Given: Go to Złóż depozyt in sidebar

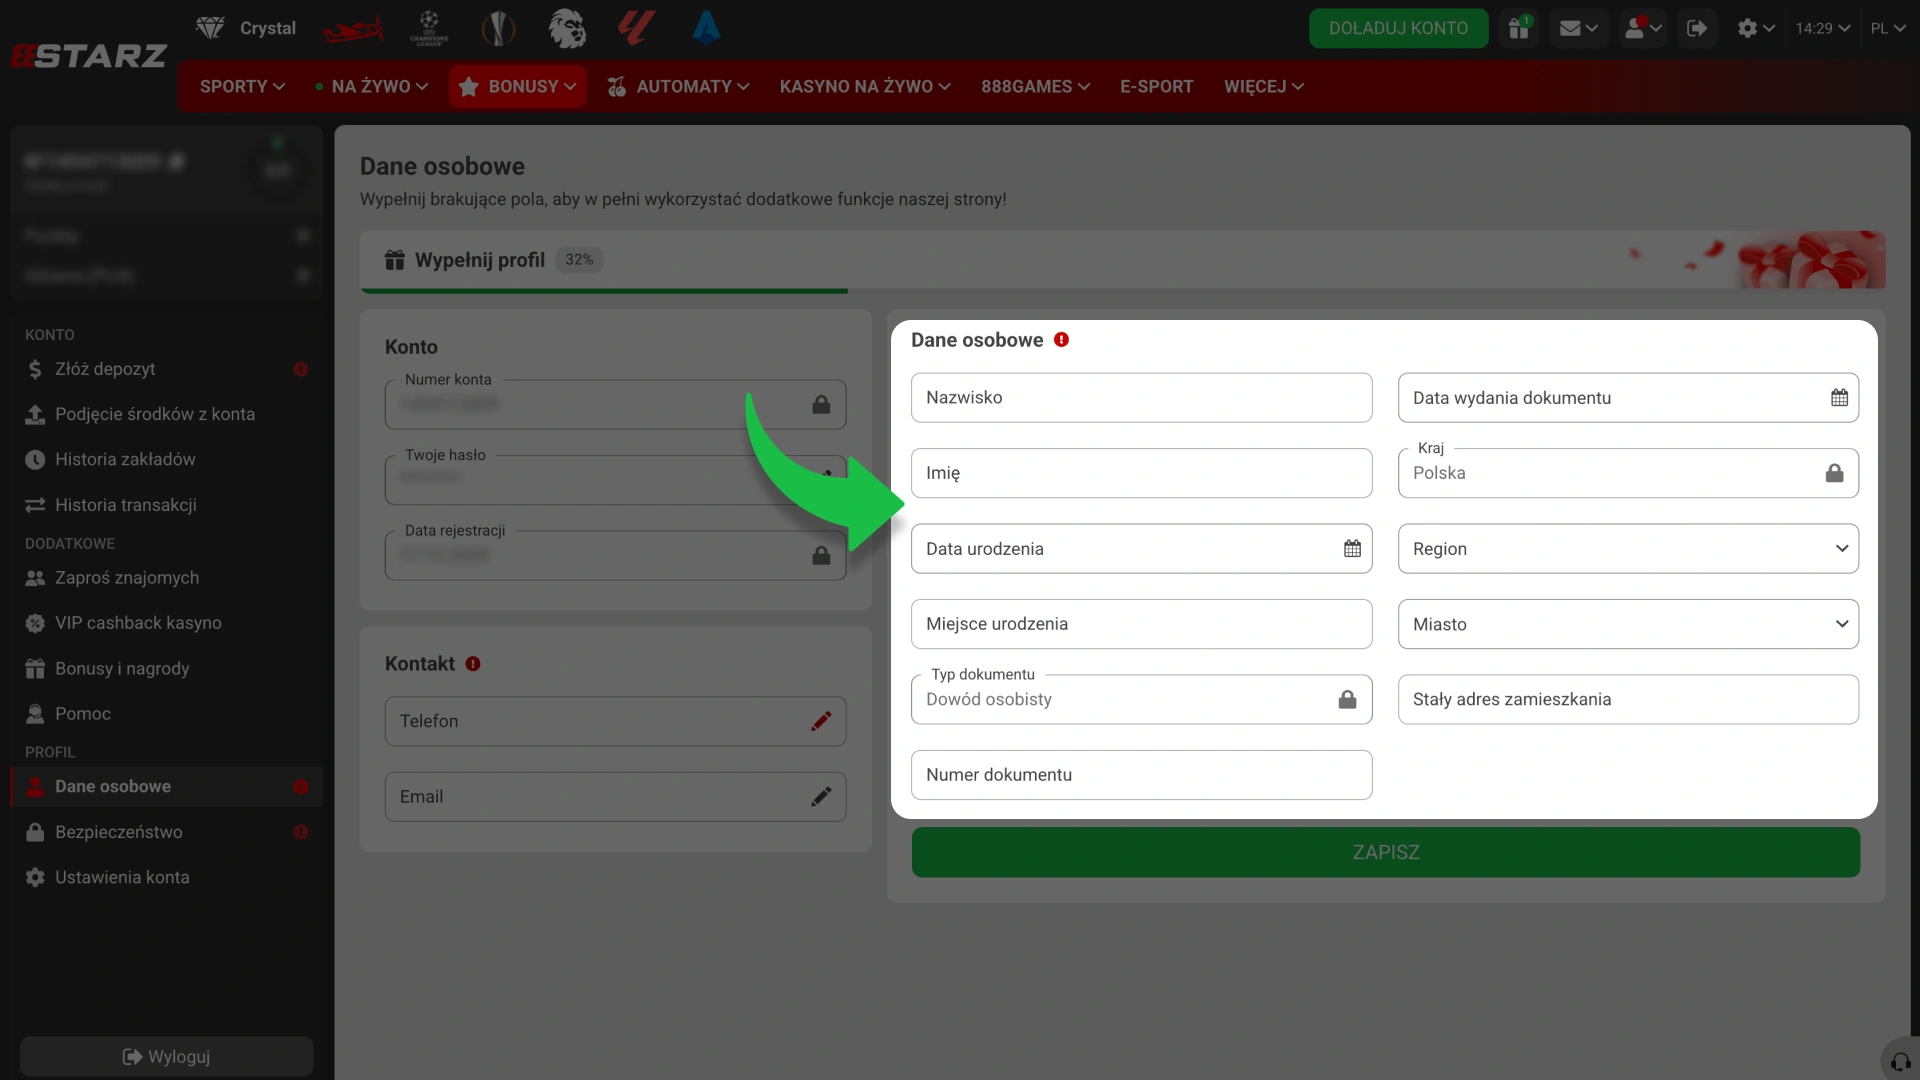Looking at the screenshot, I should click(x=166, y=369).
